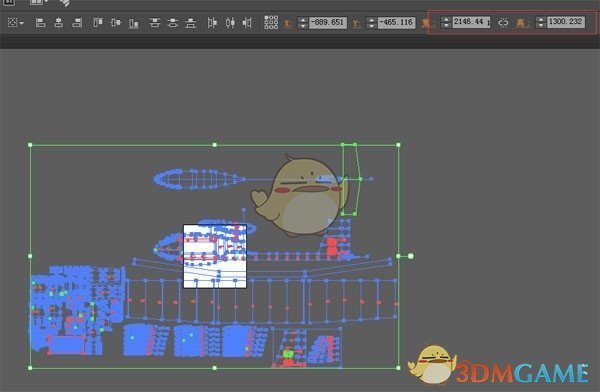
Task: Click the height stepper arrows
Action: [540, 22]
